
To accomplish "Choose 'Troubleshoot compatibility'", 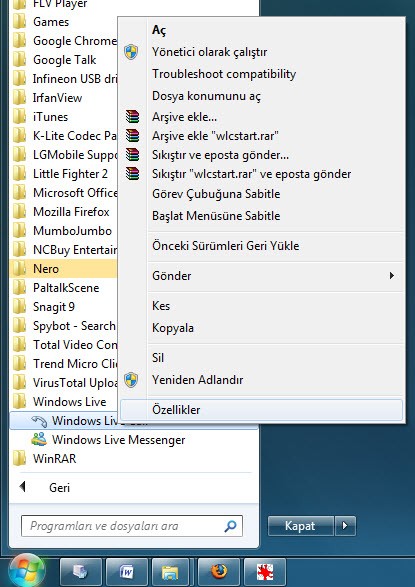I will (262, 74).
